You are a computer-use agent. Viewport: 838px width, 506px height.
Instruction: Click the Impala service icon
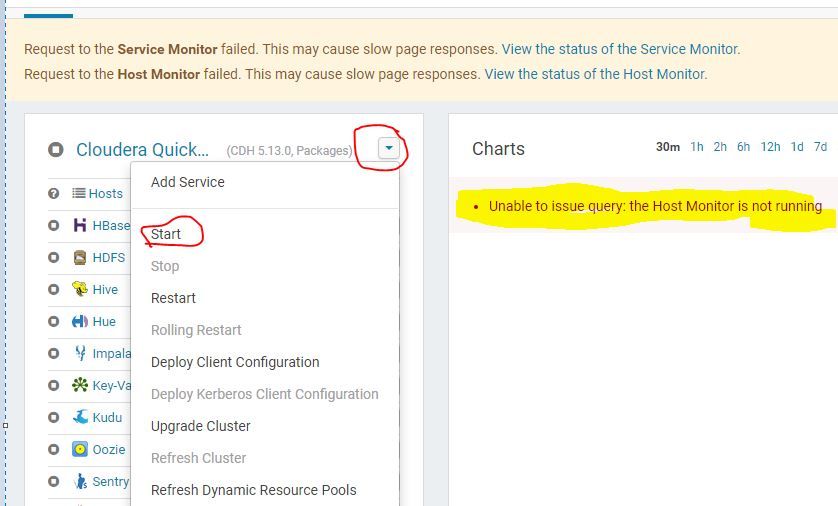coord(80,353)
